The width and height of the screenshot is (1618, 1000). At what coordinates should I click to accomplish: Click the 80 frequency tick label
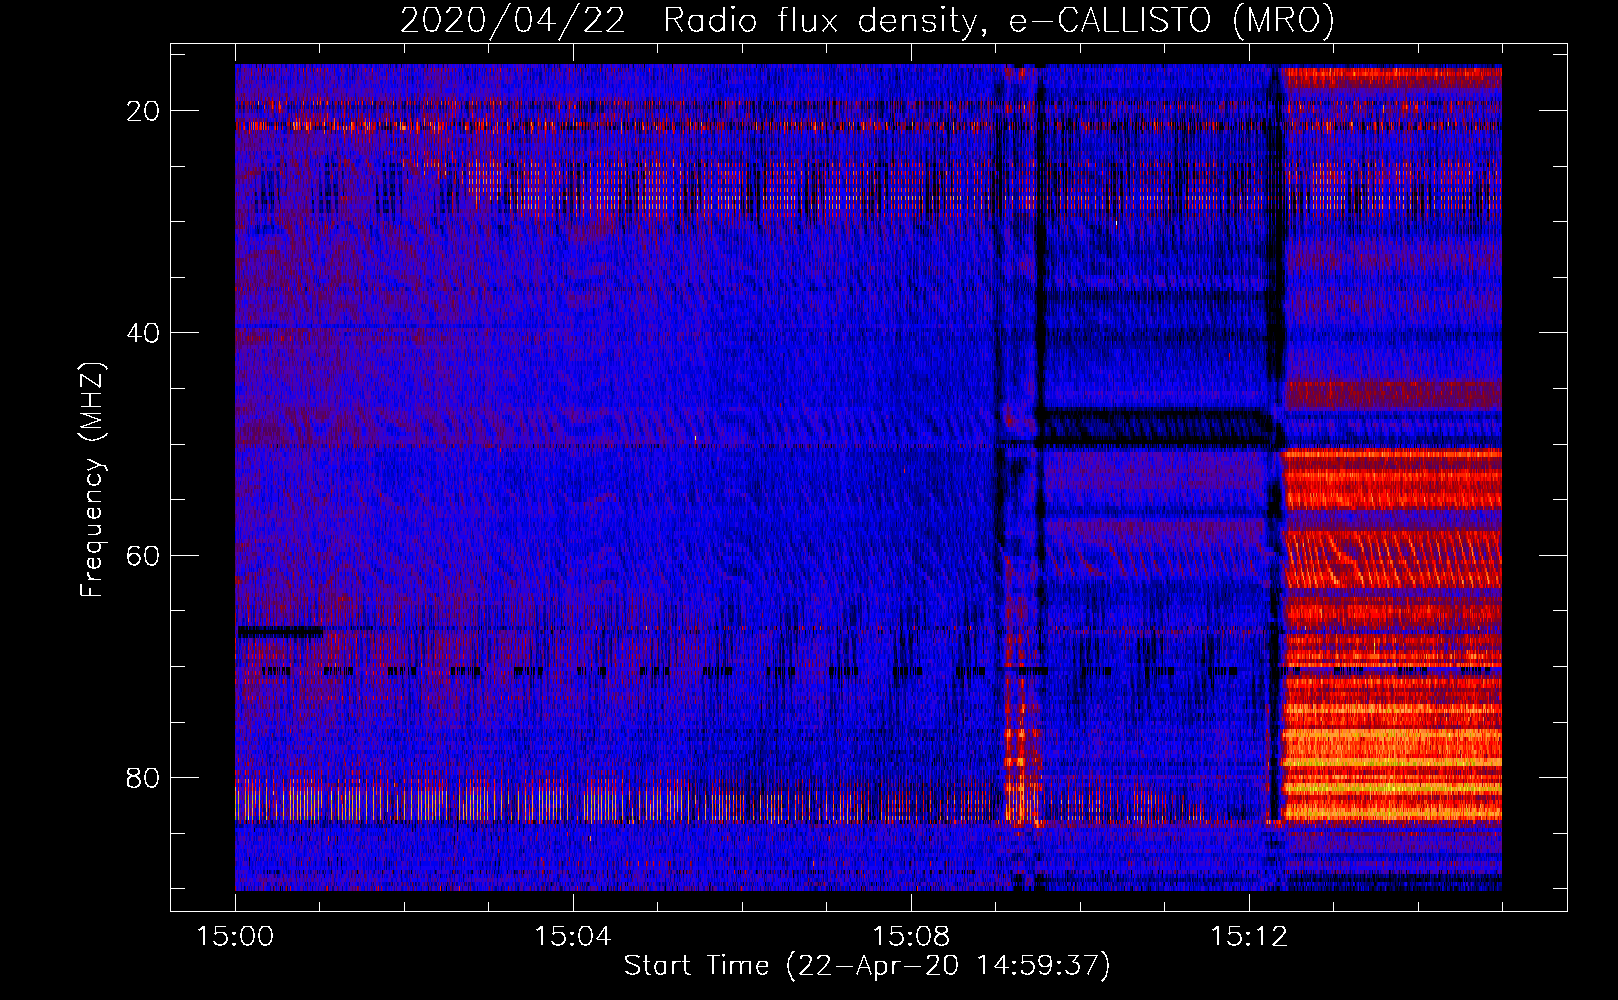pyautogui.click(x=143, y=777)
